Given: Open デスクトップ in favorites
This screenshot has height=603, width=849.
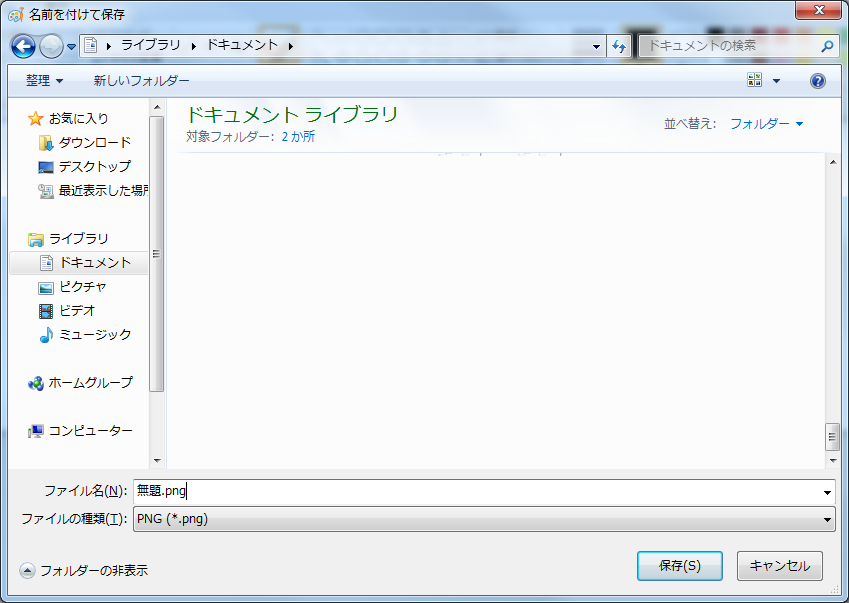Looking at the screenshot, I should click(95, 166).
